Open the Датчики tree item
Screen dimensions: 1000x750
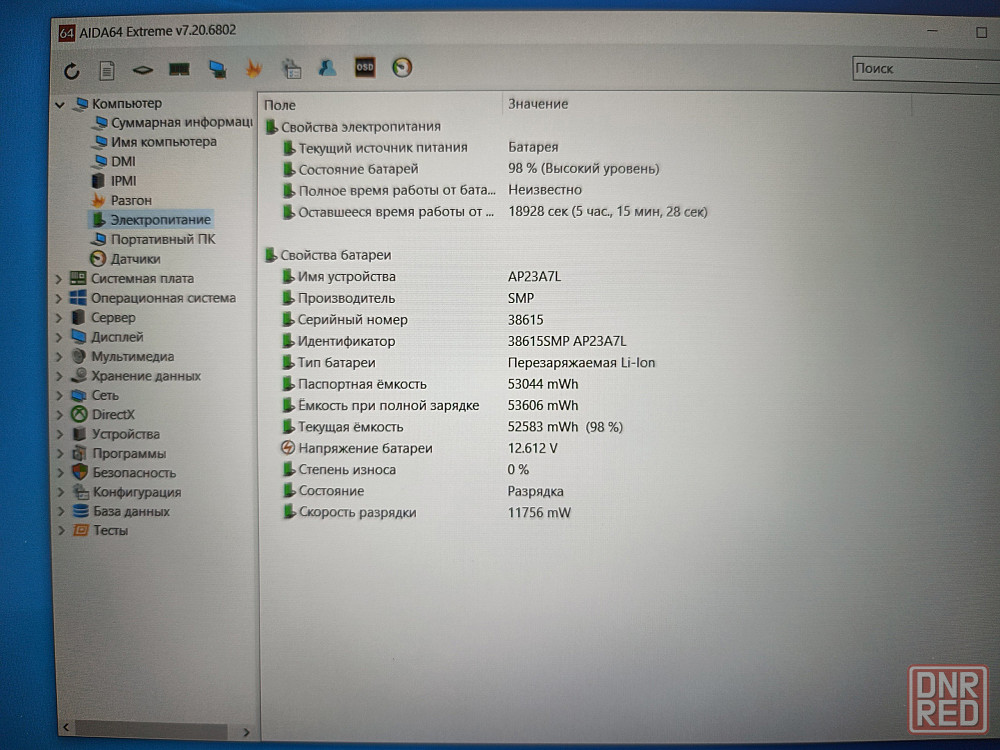pyautogui.click(x=125, y=259)
